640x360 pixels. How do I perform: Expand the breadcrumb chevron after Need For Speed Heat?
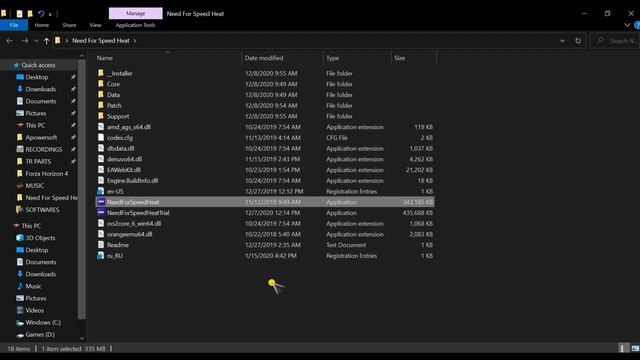tap(135, 40)
